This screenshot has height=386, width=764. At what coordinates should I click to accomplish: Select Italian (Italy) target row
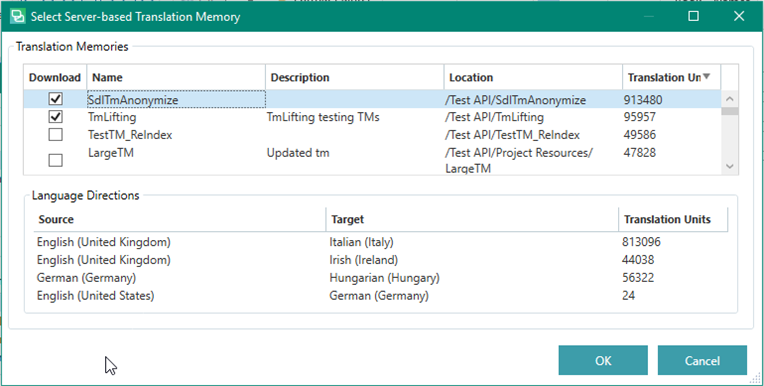click(361, 242)
